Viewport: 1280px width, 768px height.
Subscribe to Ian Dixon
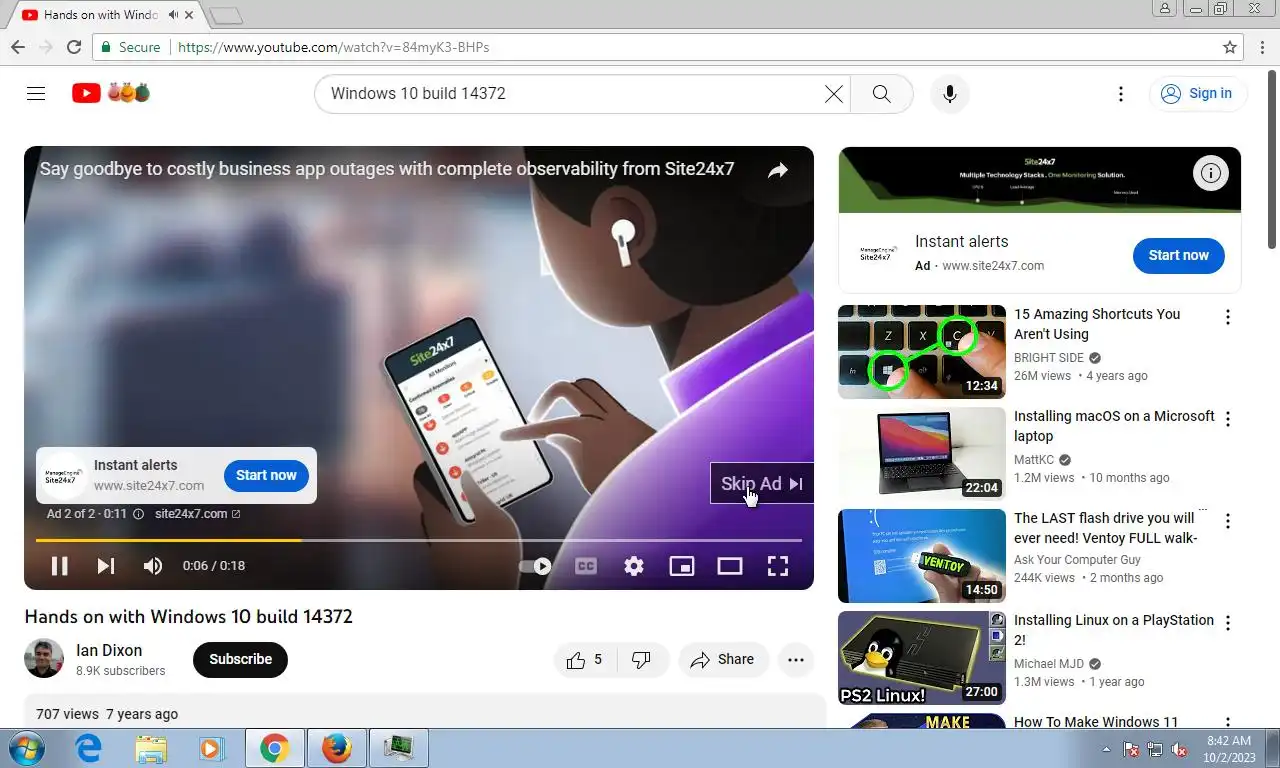tap(240, 659)
